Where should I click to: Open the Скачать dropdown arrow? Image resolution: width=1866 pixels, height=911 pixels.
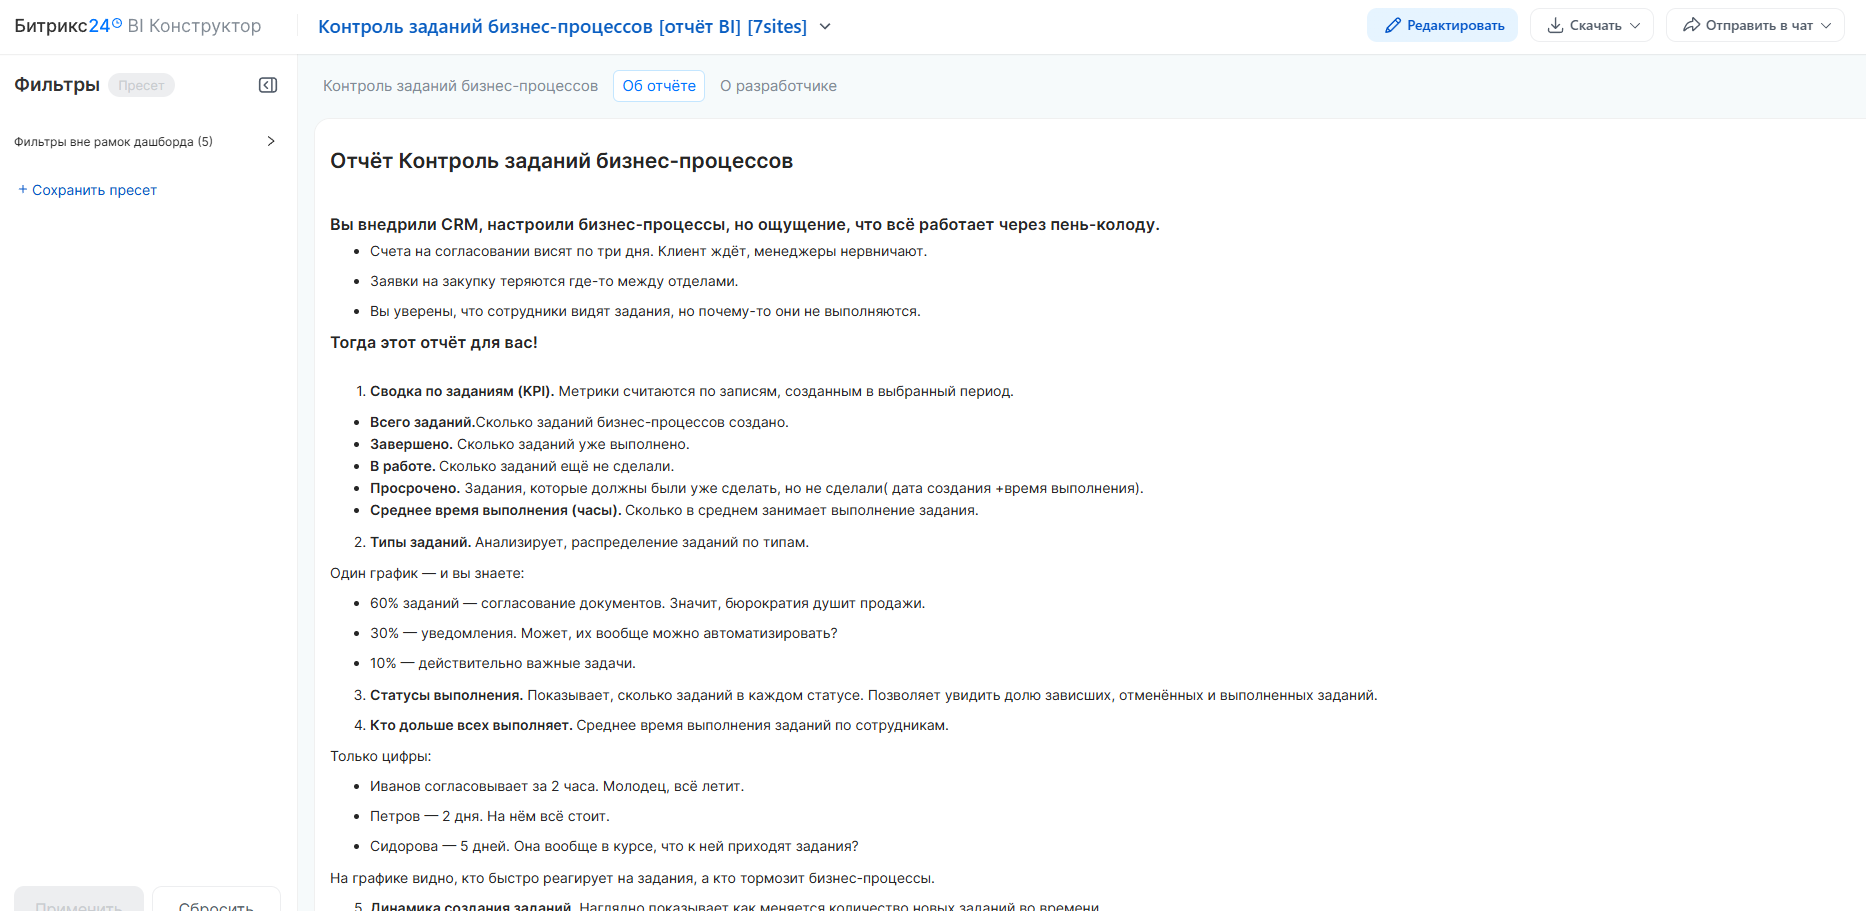[1635, 26]
